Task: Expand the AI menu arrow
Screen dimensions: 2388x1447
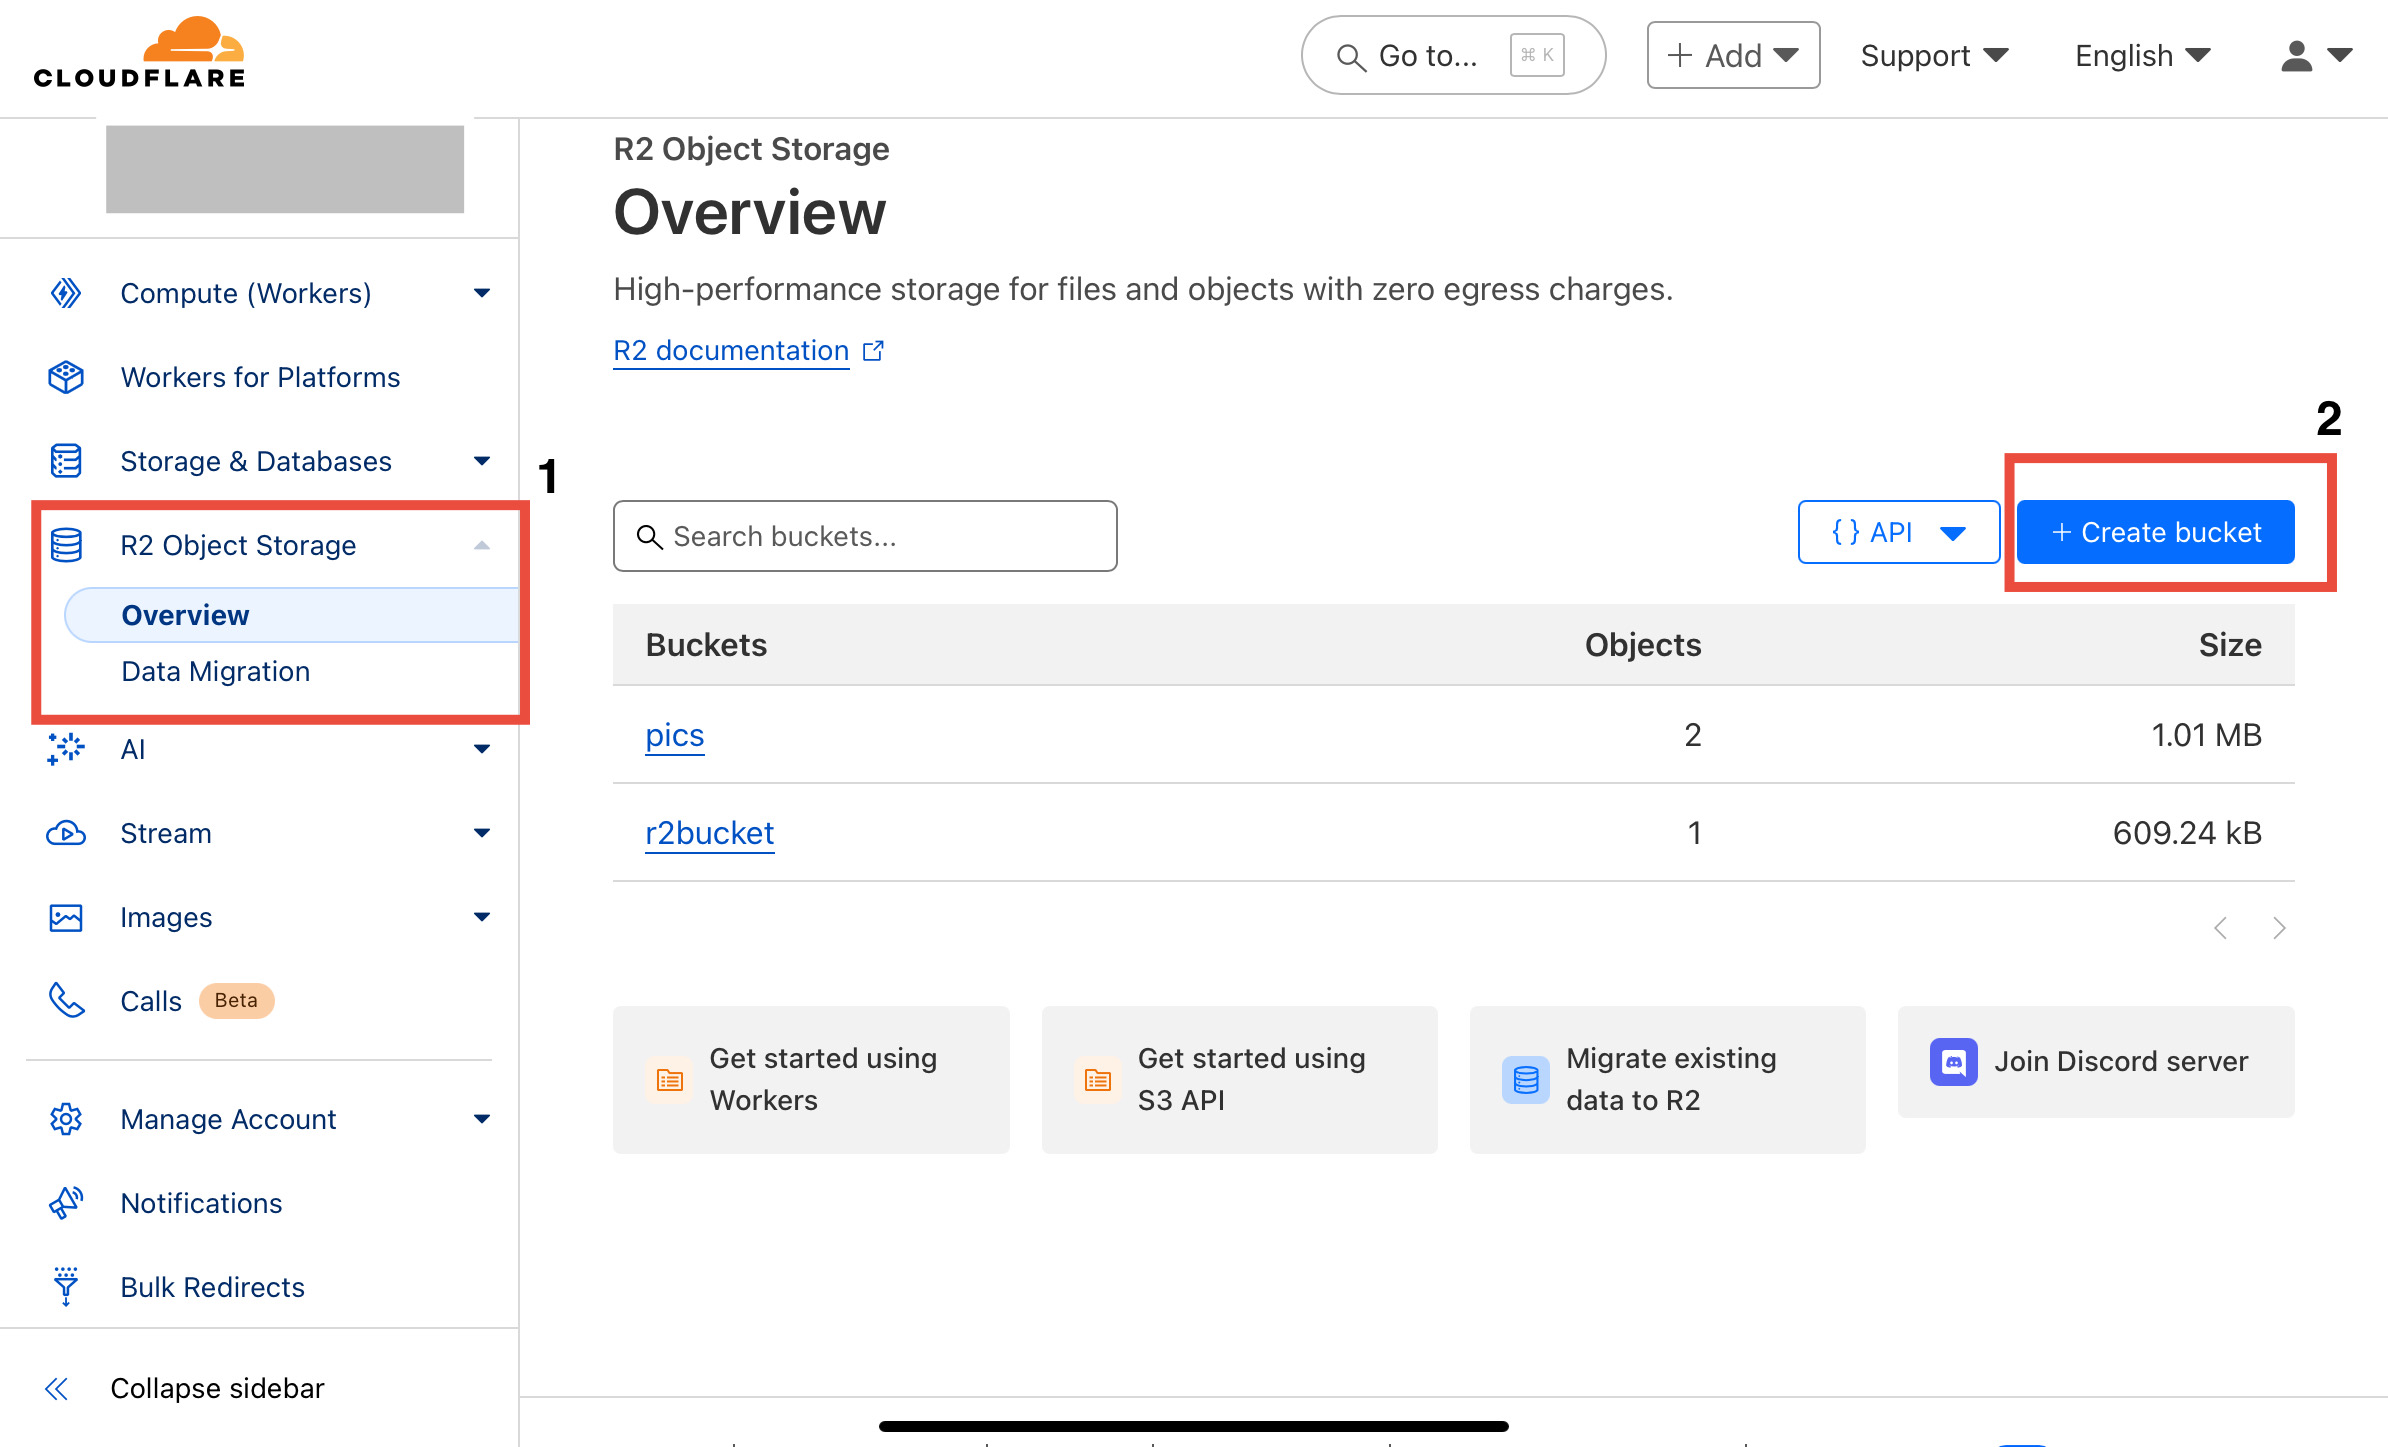Action: (482, 749)
